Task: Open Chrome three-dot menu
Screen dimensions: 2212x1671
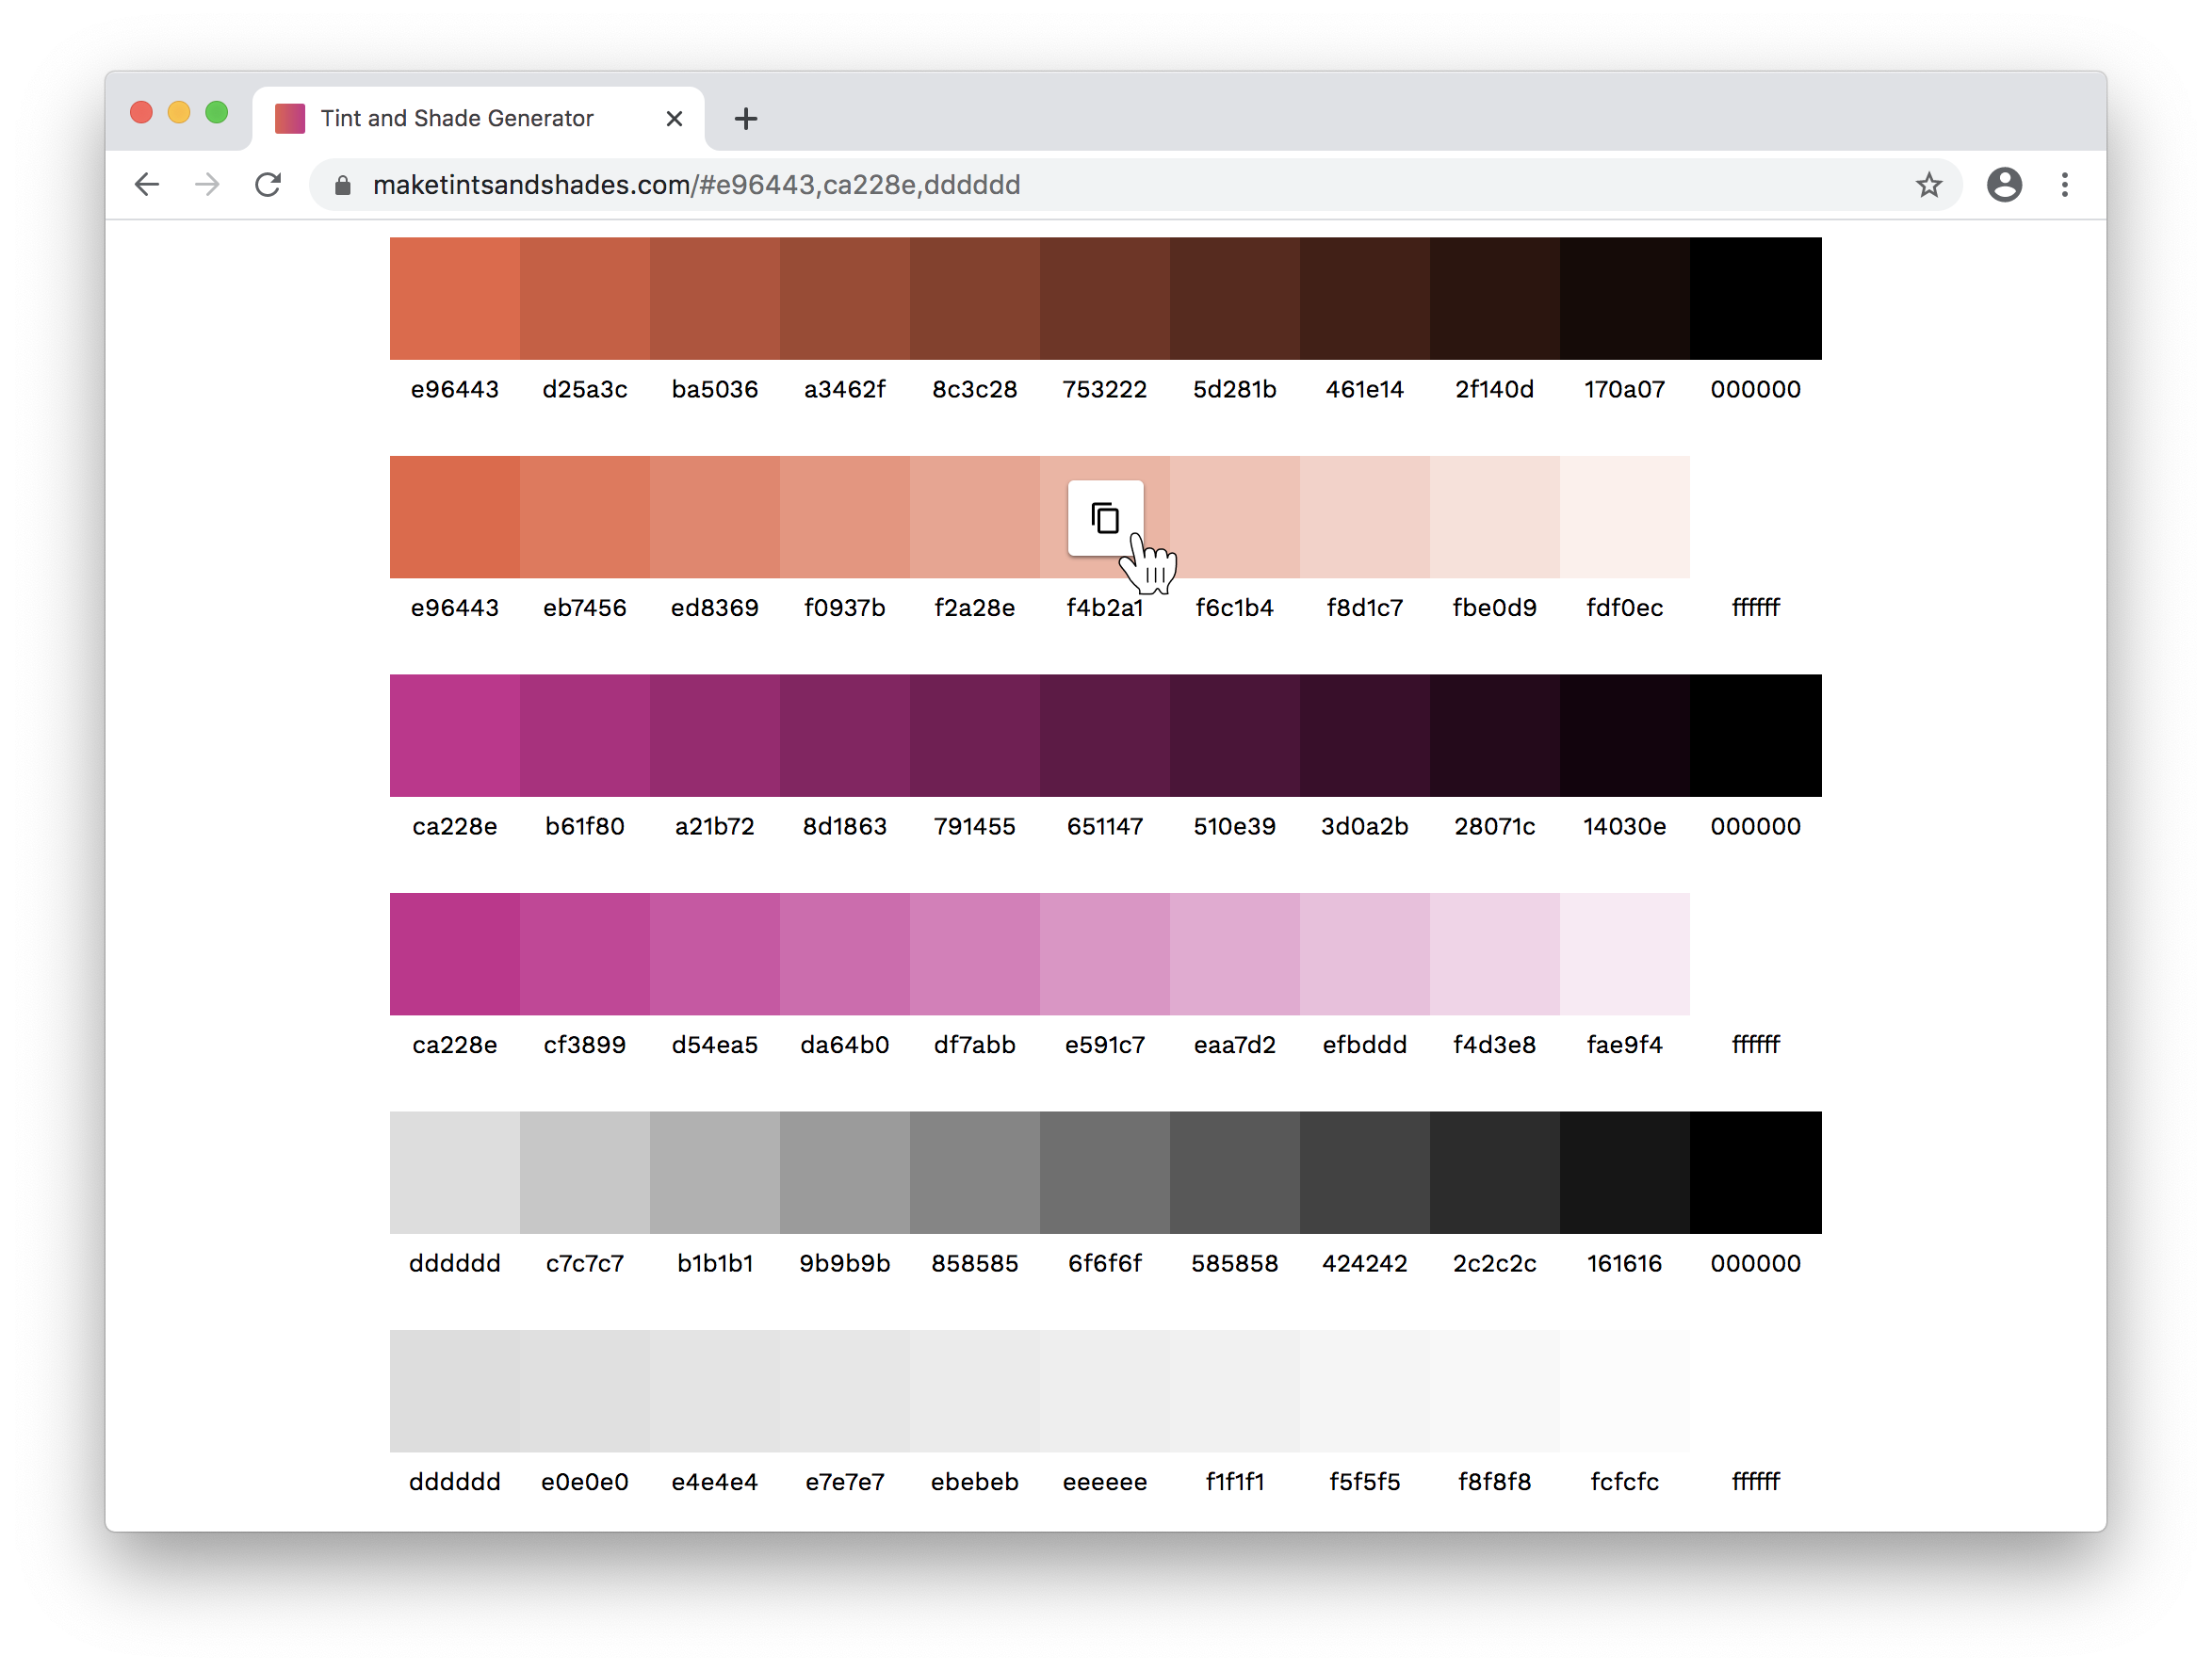Action: pyautogui.click(x=2064, y=185)
